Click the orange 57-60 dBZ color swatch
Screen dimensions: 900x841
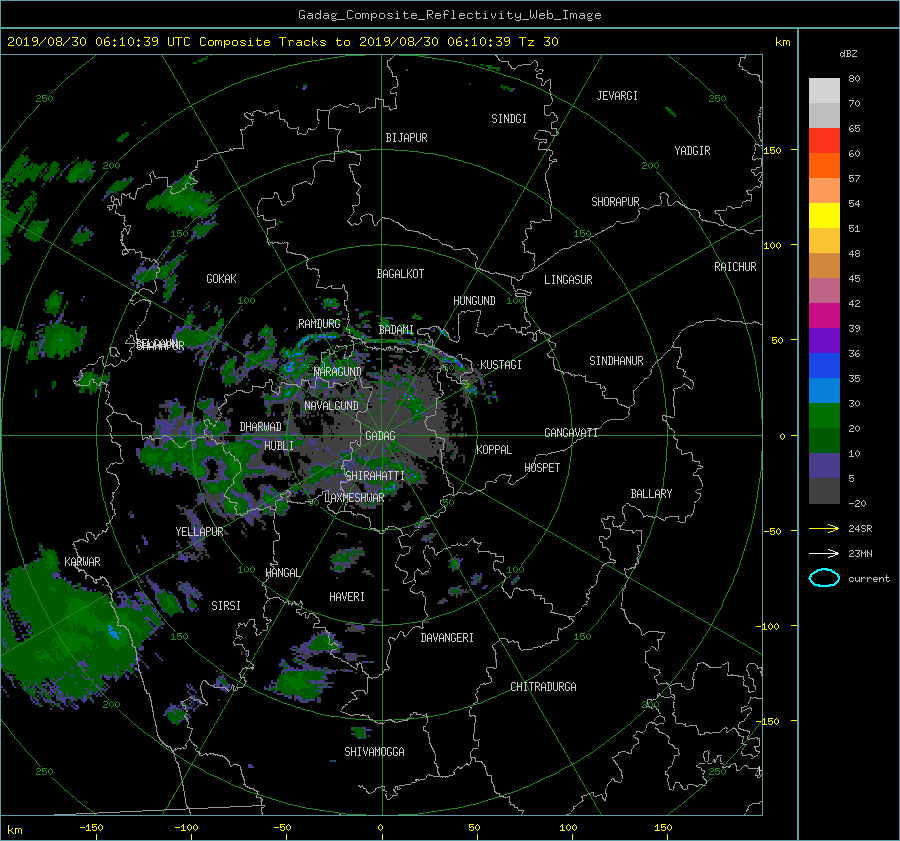824,166
